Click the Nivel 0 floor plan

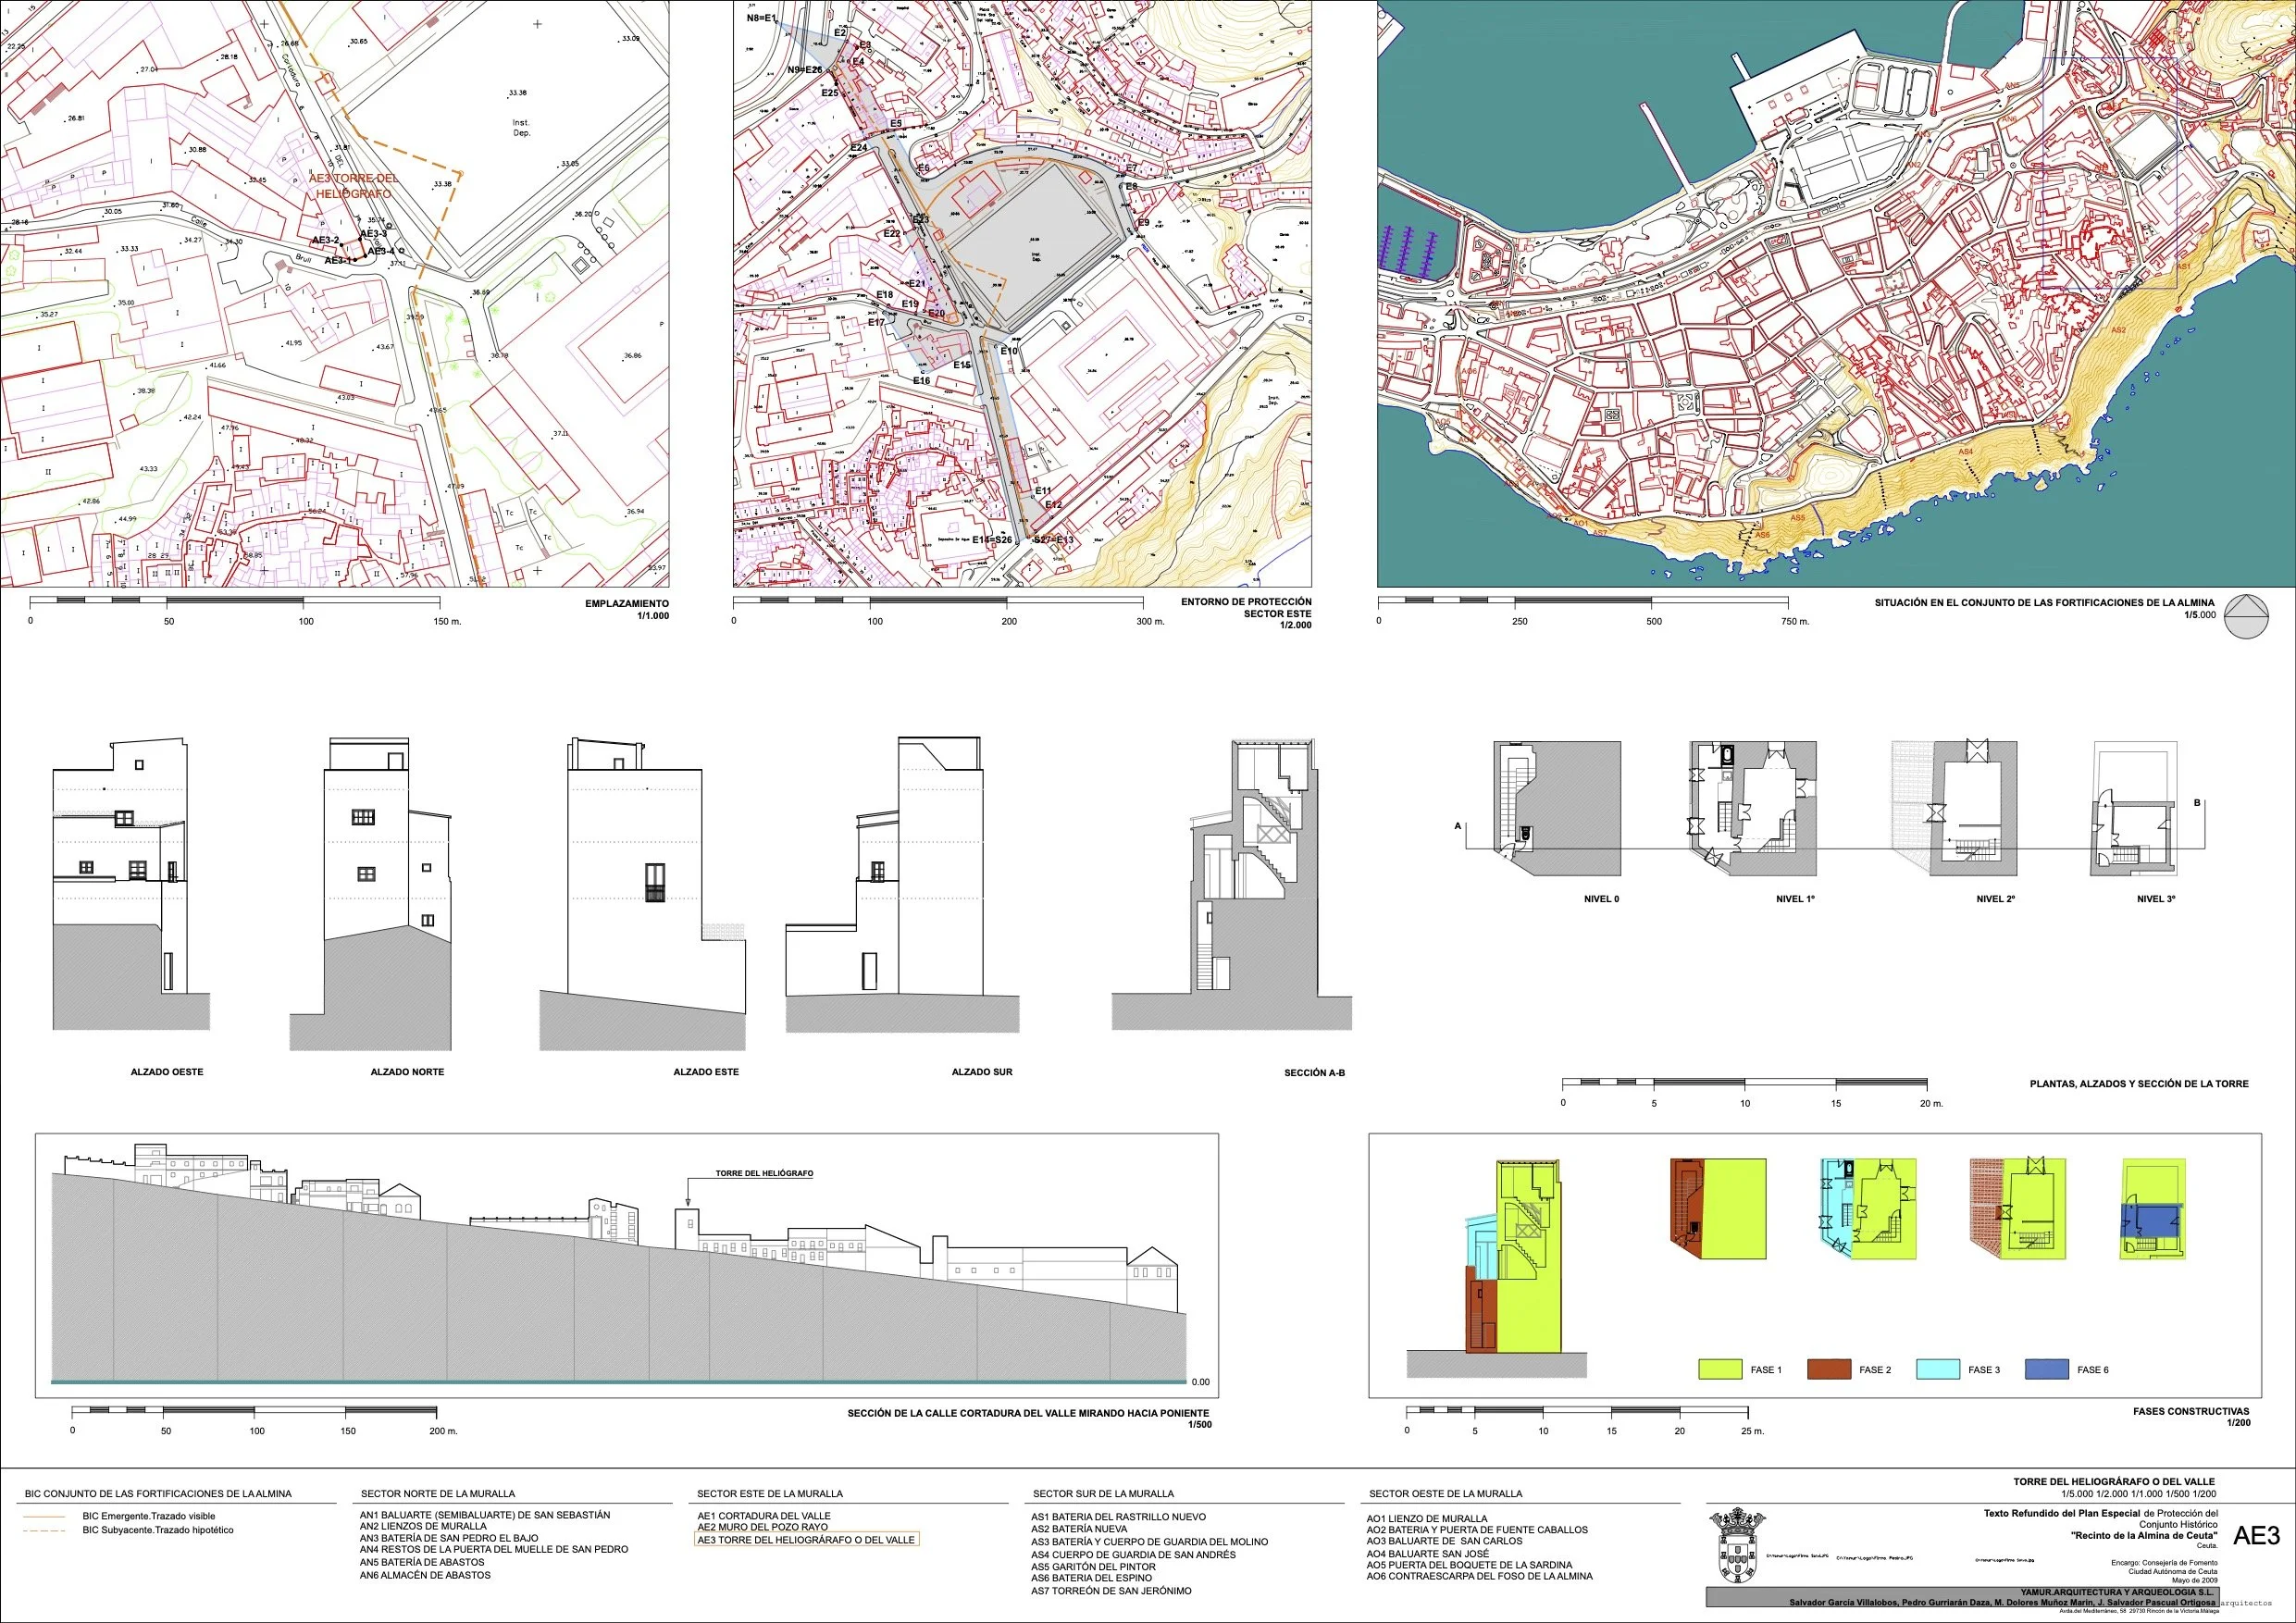click(x=1557, y=809)
